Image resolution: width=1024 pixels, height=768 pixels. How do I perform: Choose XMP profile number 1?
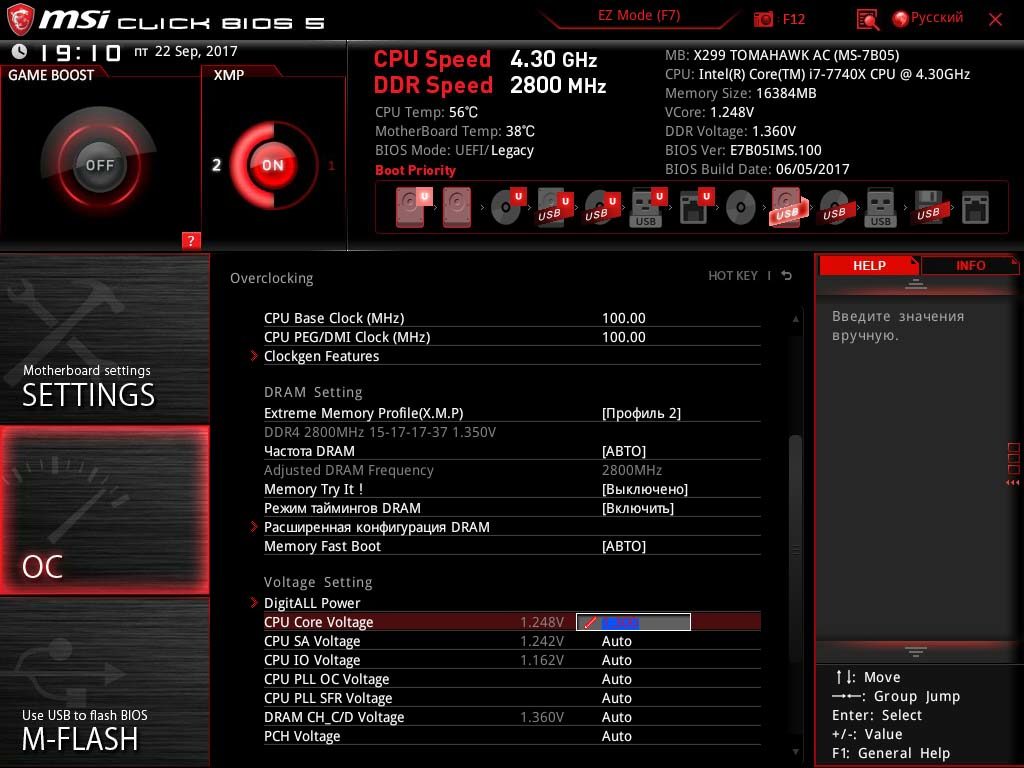point(331,166)
